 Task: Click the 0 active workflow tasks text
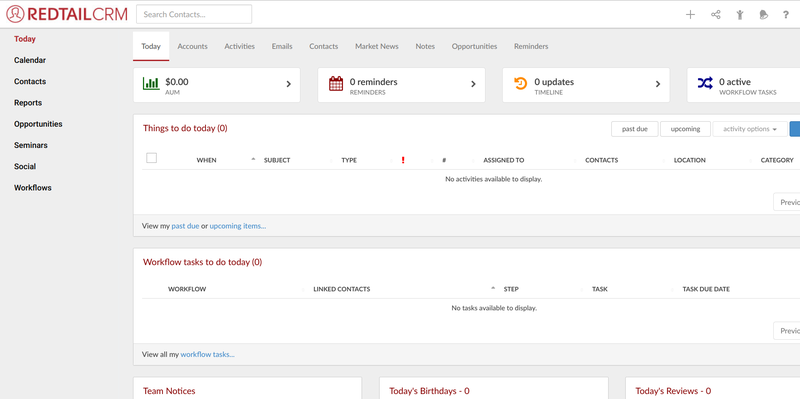click(735, 82)
